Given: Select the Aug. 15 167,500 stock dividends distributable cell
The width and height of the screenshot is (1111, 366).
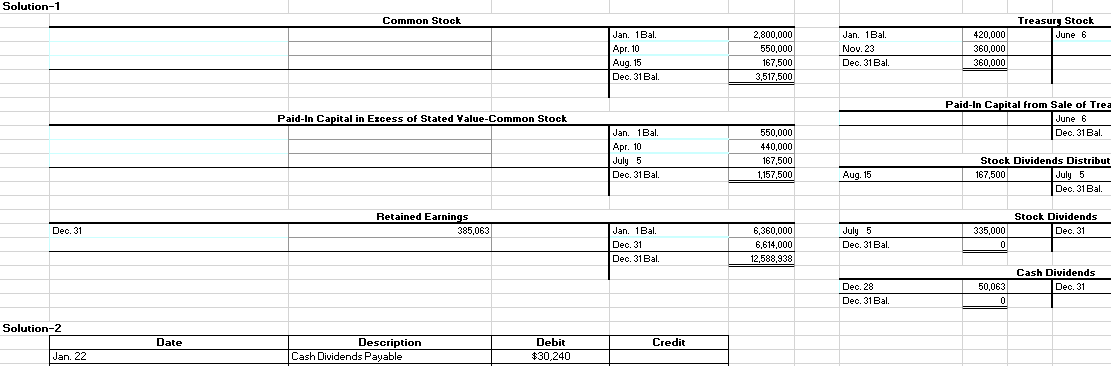Looking at the screenshot, I should pos(984,174).
